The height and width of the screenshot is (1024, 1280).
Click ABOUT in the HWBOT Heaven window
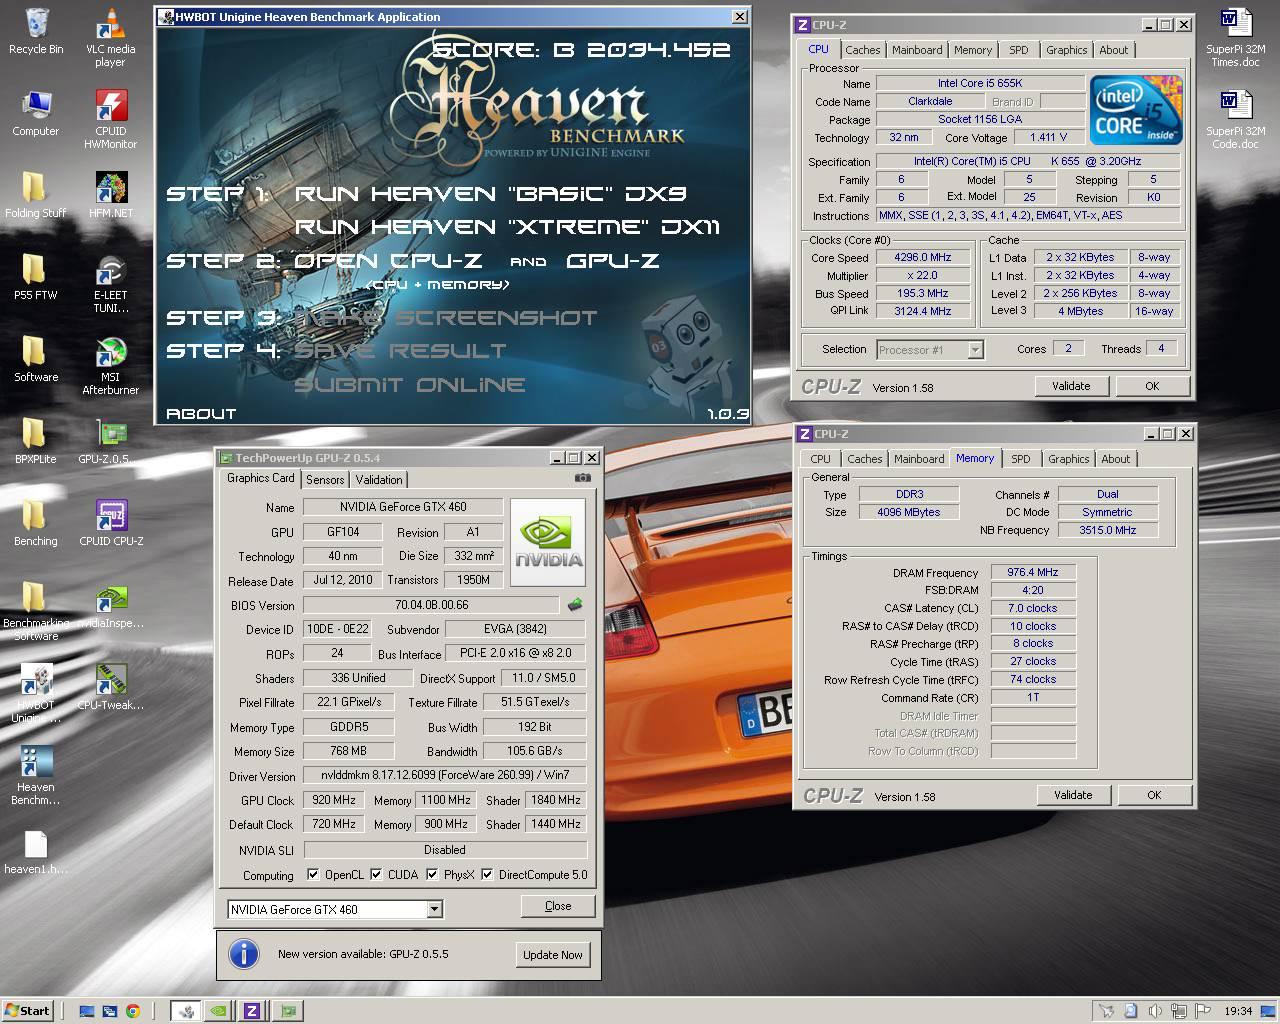(201, 414)
